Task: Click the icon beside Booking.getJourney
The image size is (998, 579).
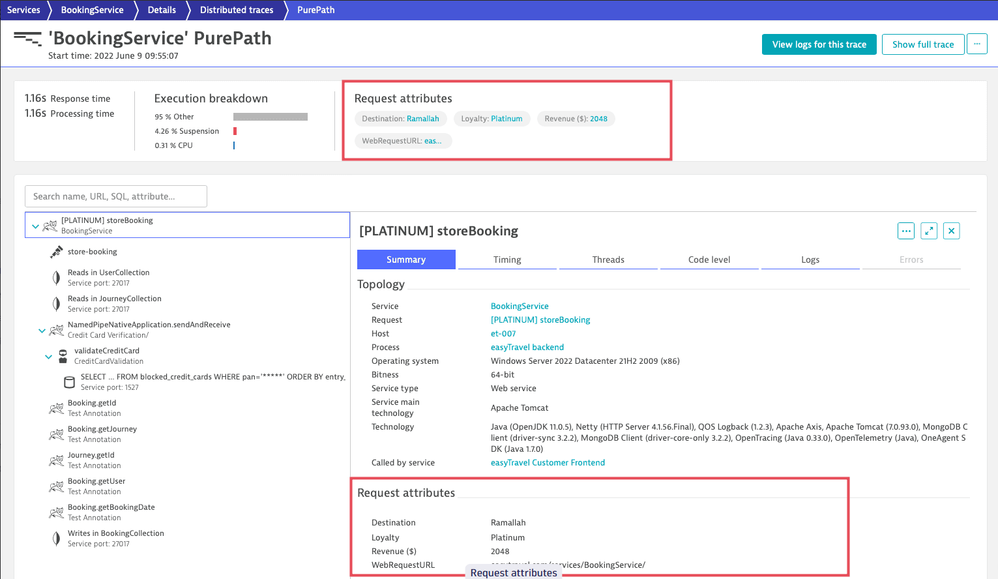Action: click(57, 435)
